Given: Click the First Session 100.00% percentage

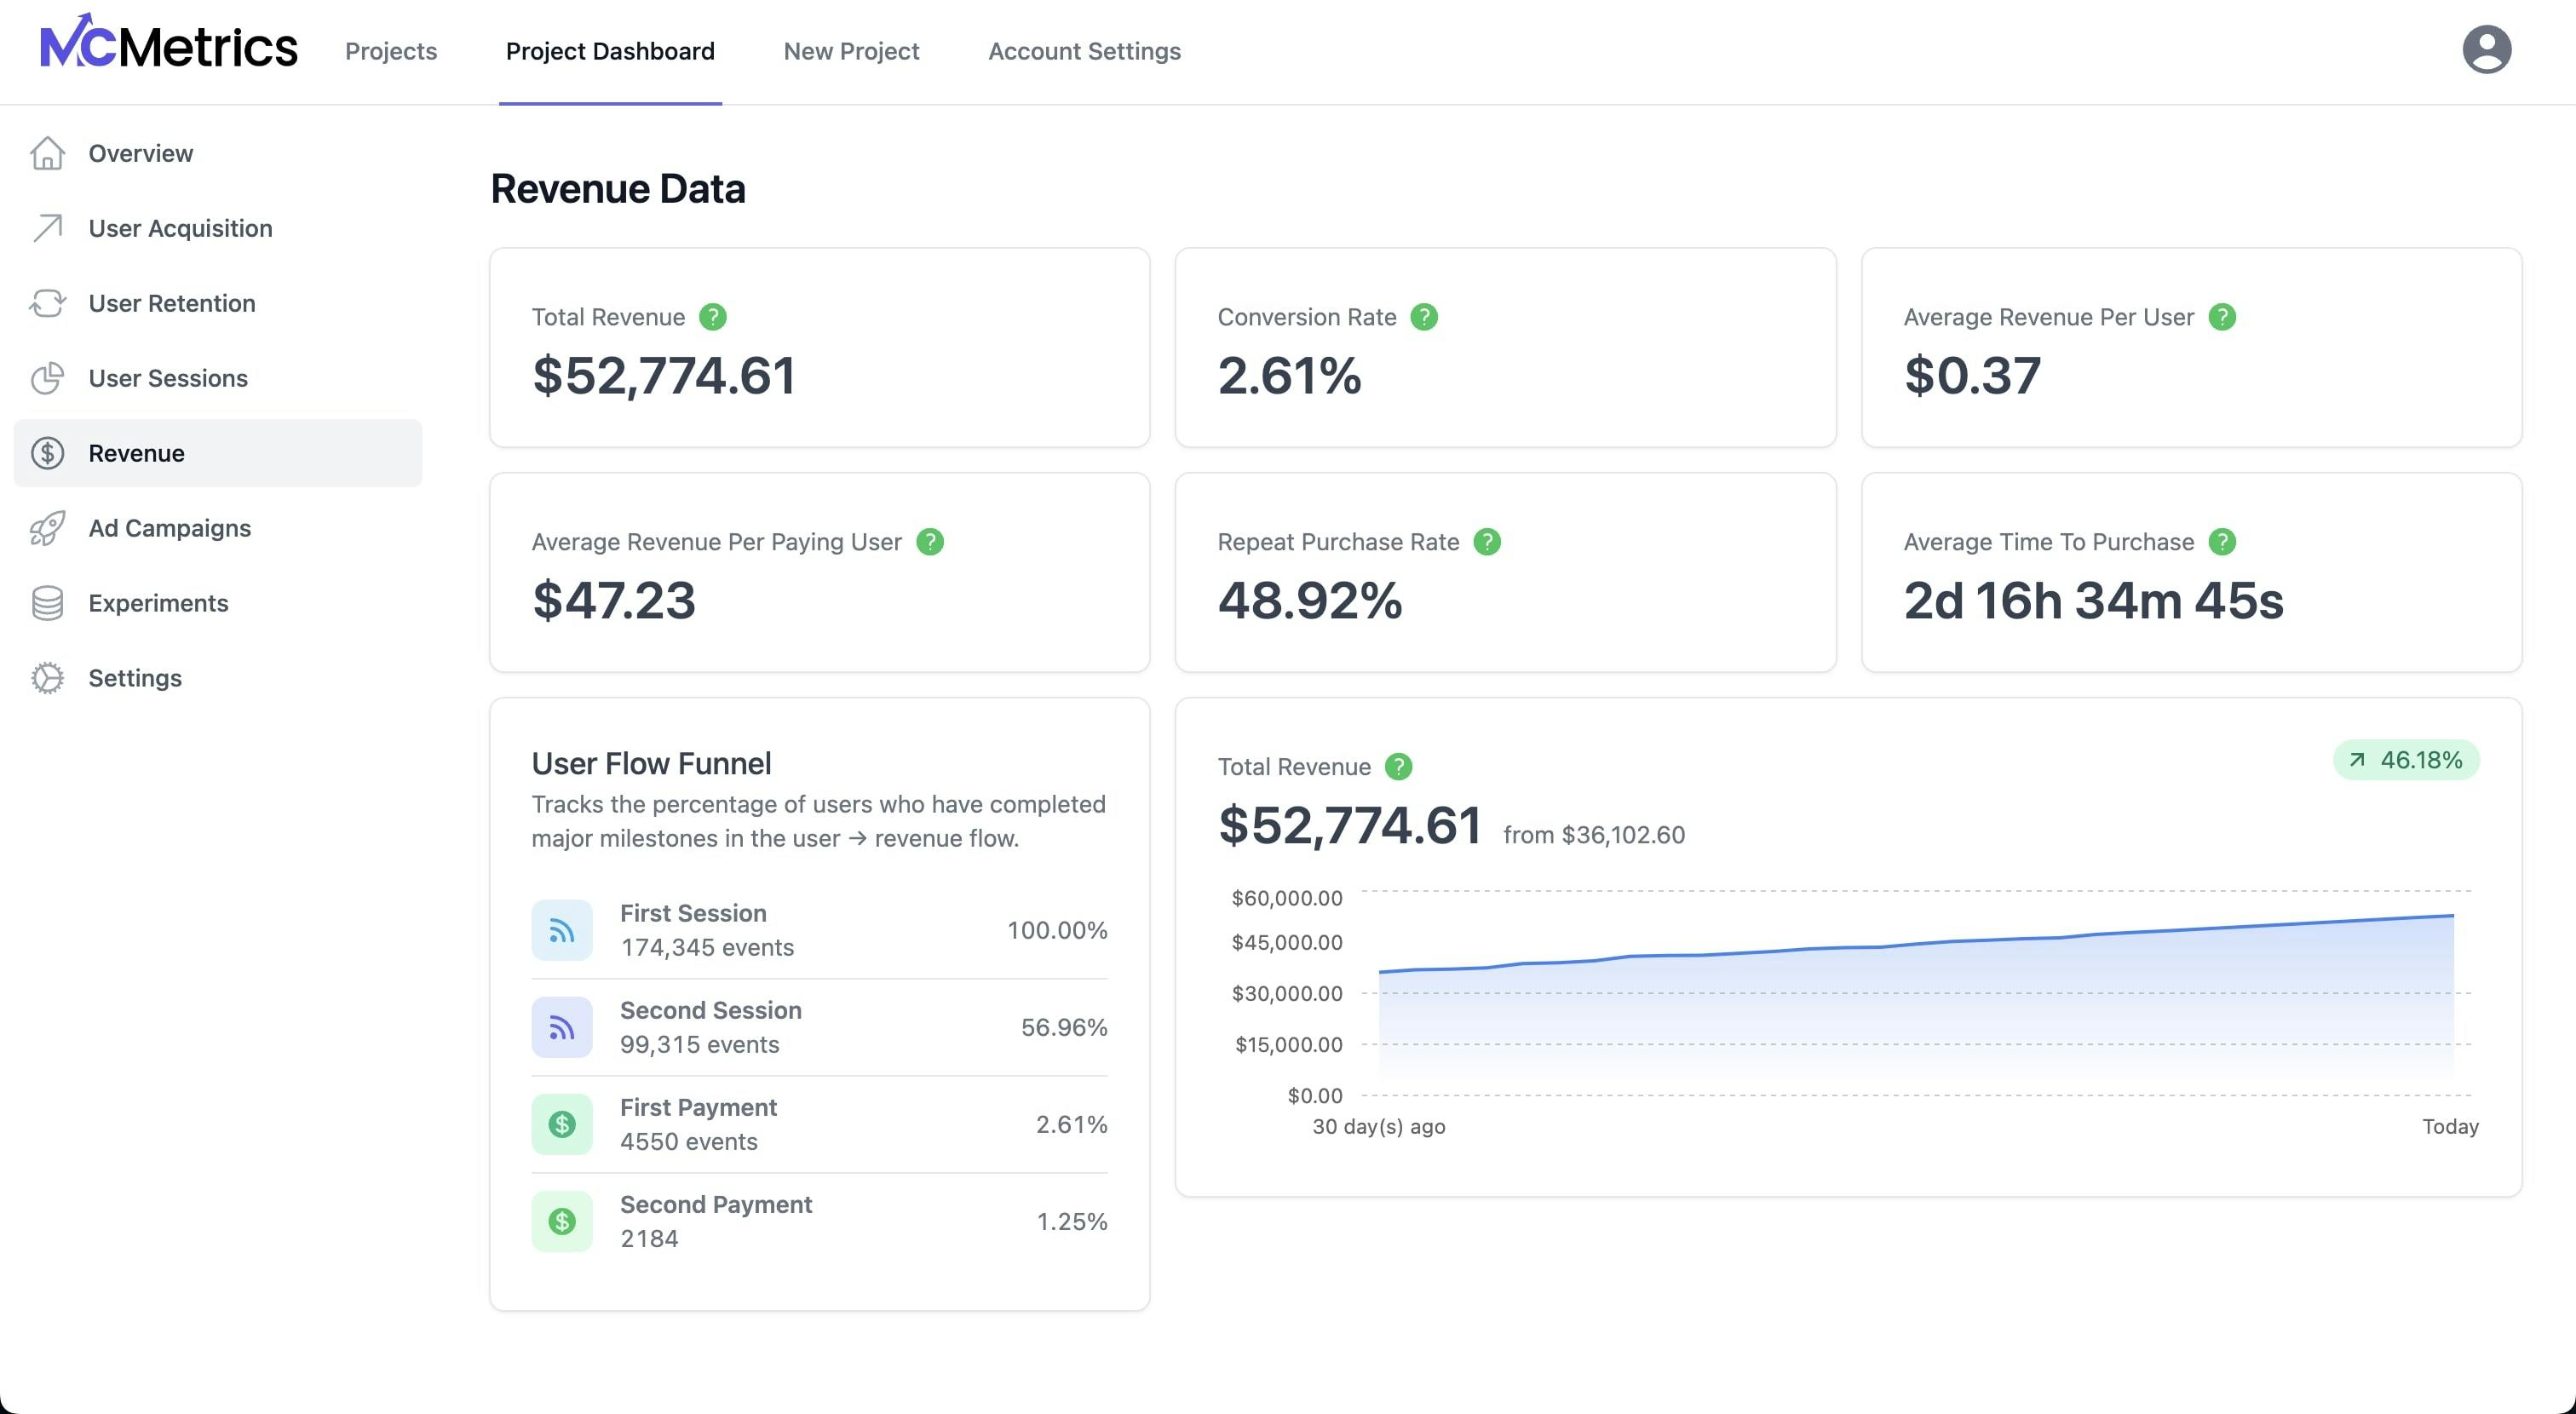Looking at the screenshot, I should (1057, 931).
